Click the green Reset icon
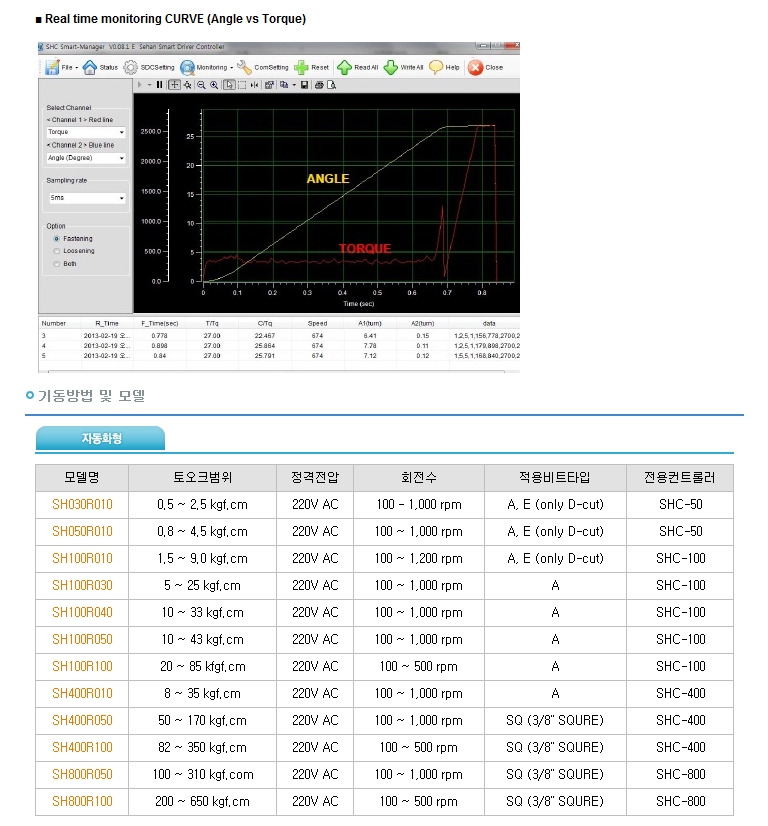768x826 pixels. (x=301, y=67)
